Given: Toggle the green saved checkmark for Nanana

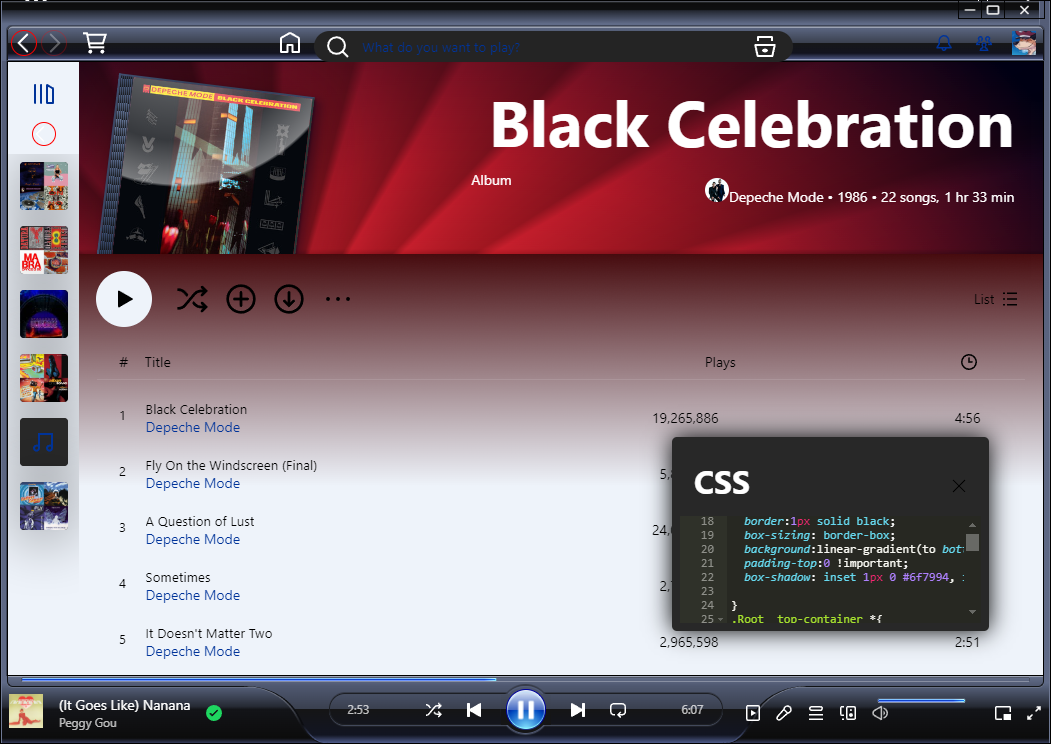Looking at the screenshot, I should pyautogui.click(x=214, y=713).
